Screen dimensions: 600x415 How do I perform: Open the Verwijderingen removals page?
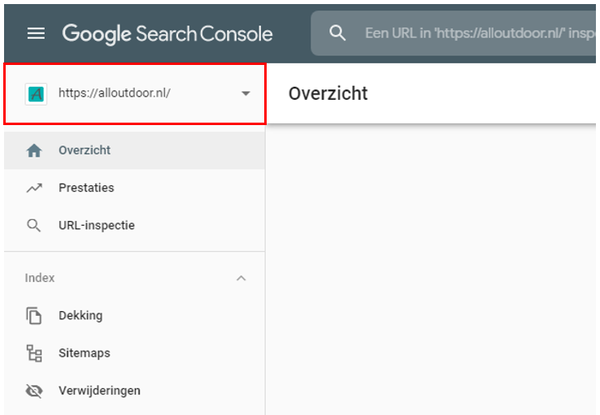[x=134, y=391]
